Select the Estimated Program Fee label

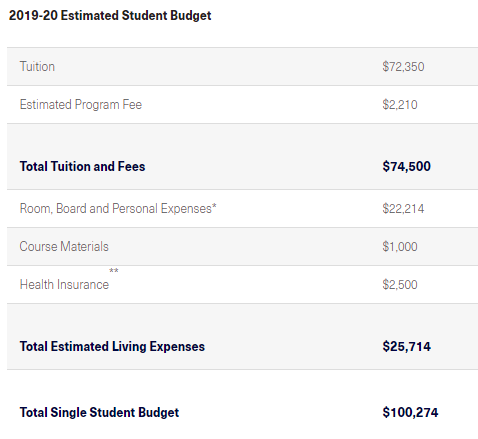click(81, 105)
